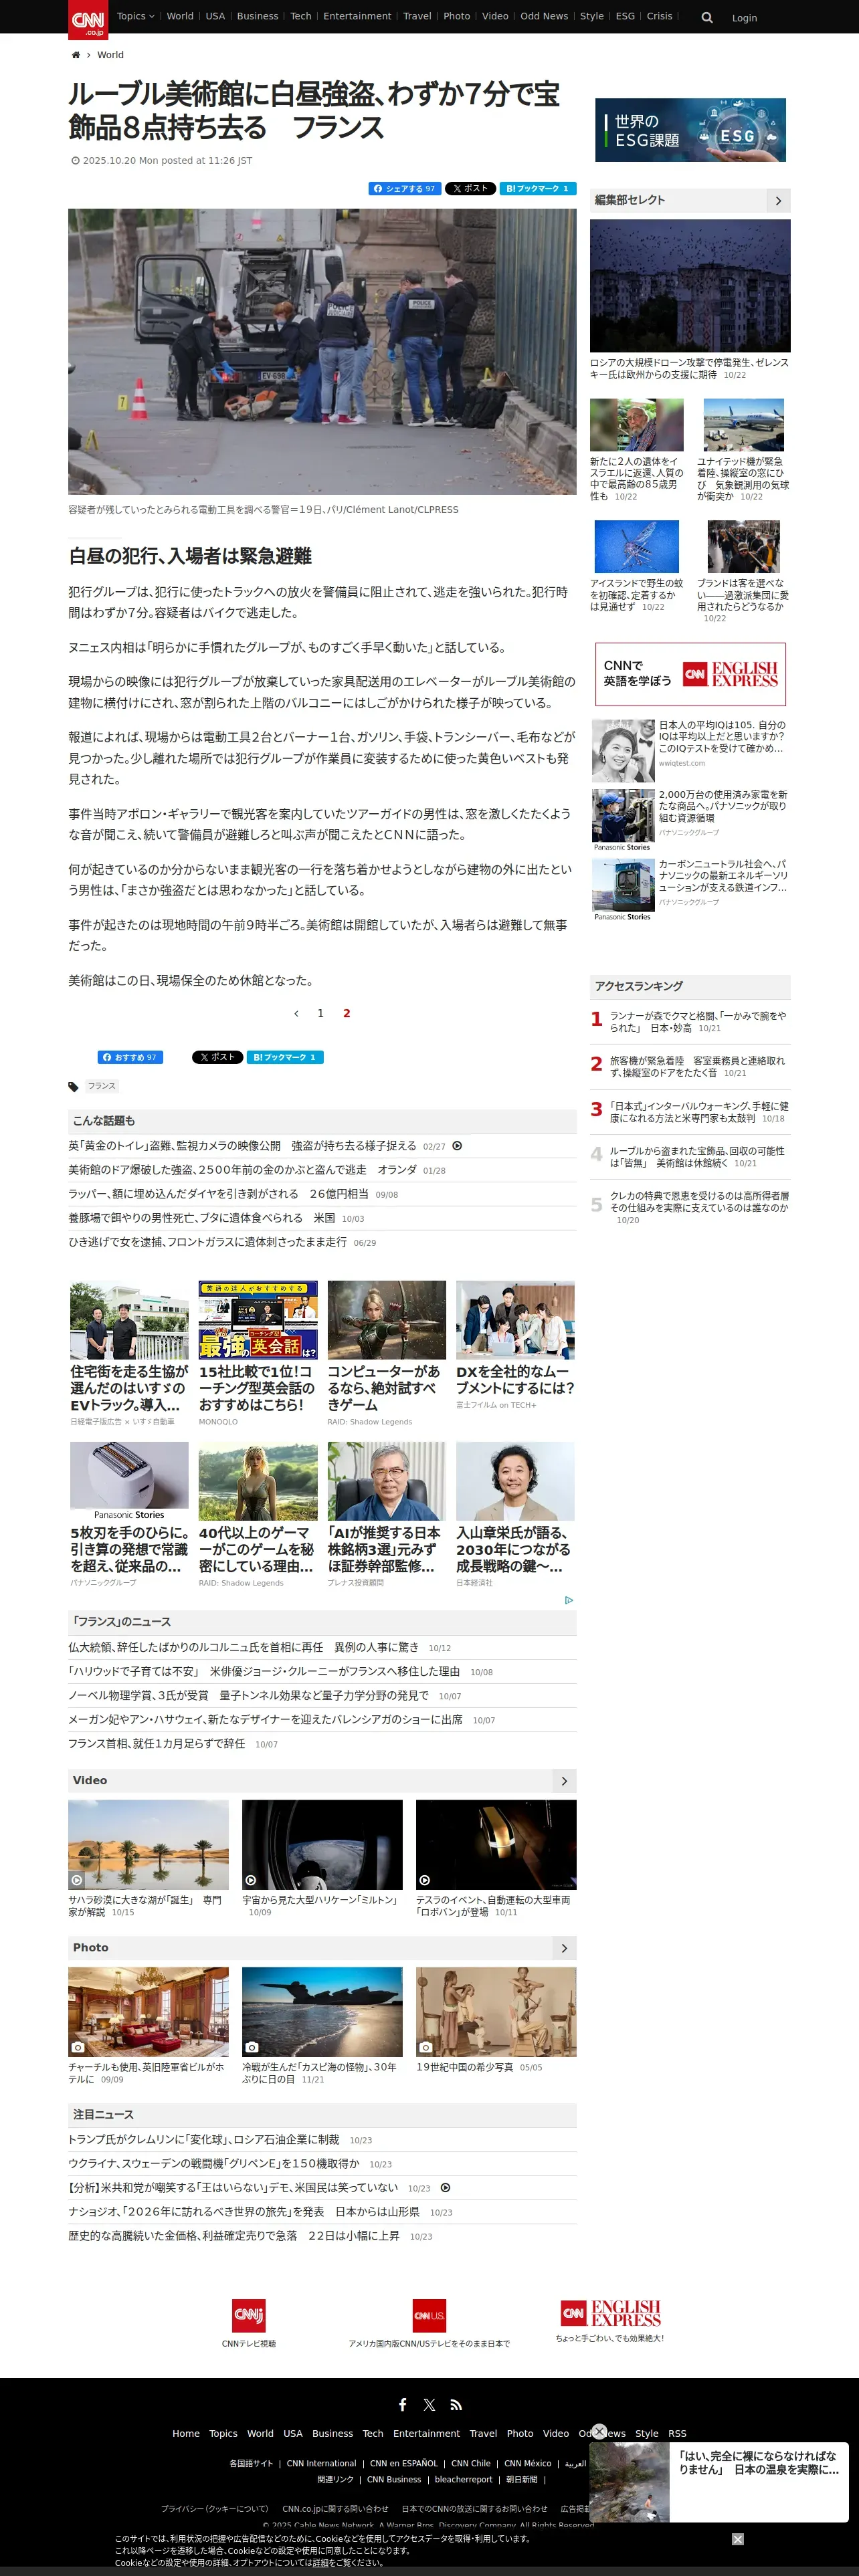
Task: Open 英「黄金のトイレ」盗難 related article
Action: coord(242,1146)
